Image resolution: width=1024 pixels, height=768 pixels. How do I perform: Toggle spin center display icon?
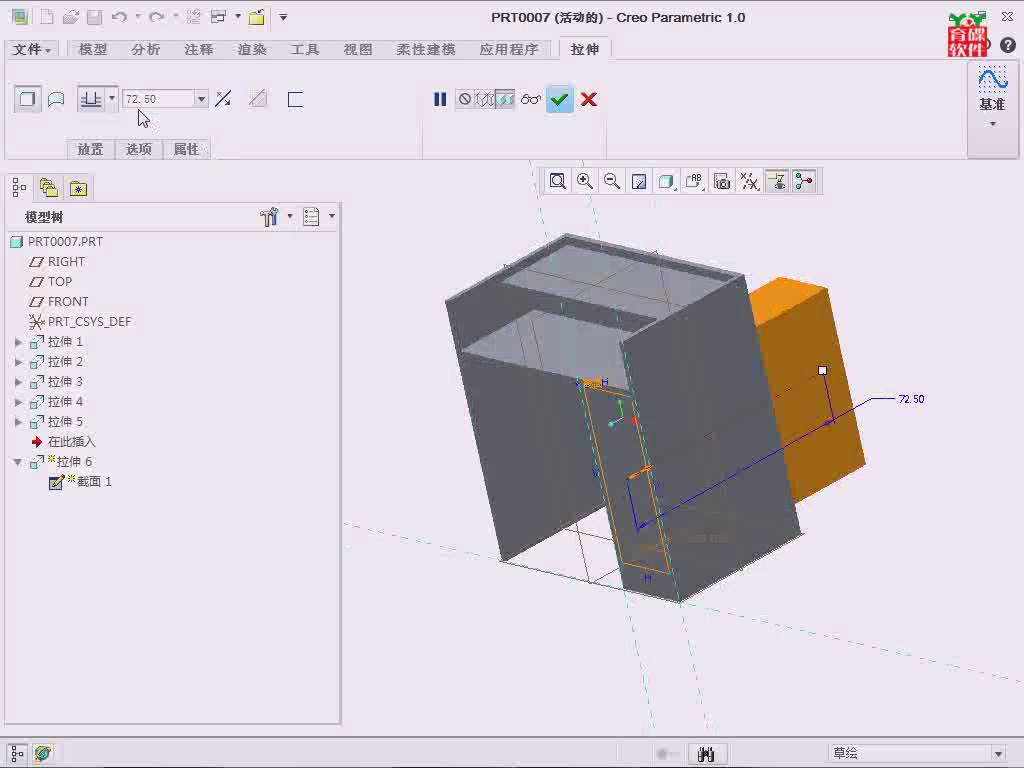point(805,181)
